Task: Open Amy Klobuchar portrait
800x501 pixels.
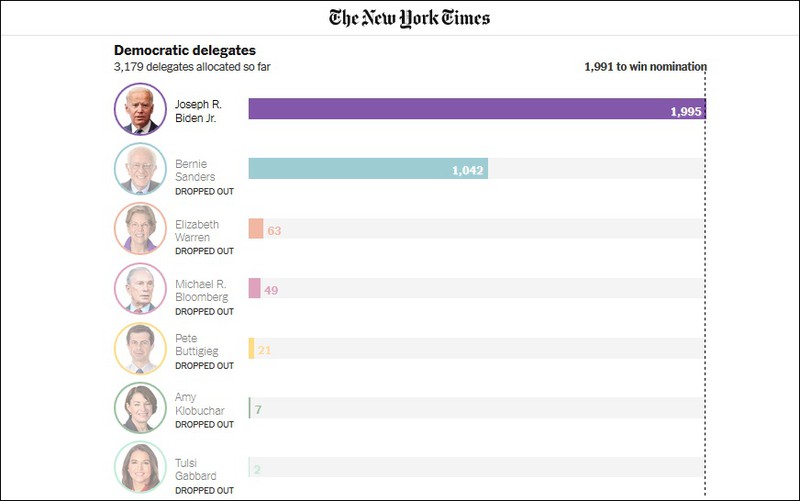Action: [x=140, y=408]
